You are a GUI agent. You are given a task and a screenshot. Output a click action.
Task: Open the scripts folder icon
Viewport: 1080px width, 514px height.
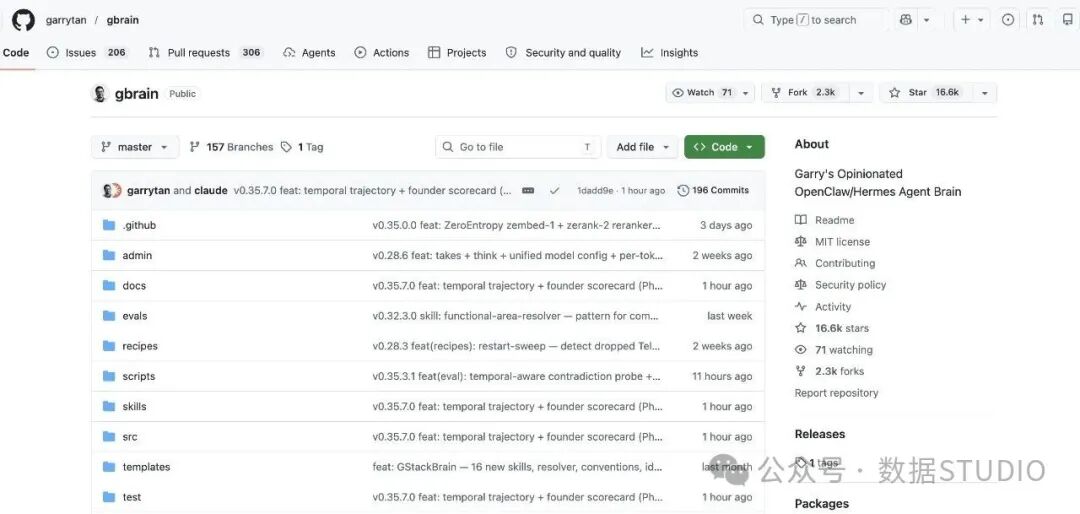pyautogui.click(x=109, y=376)
